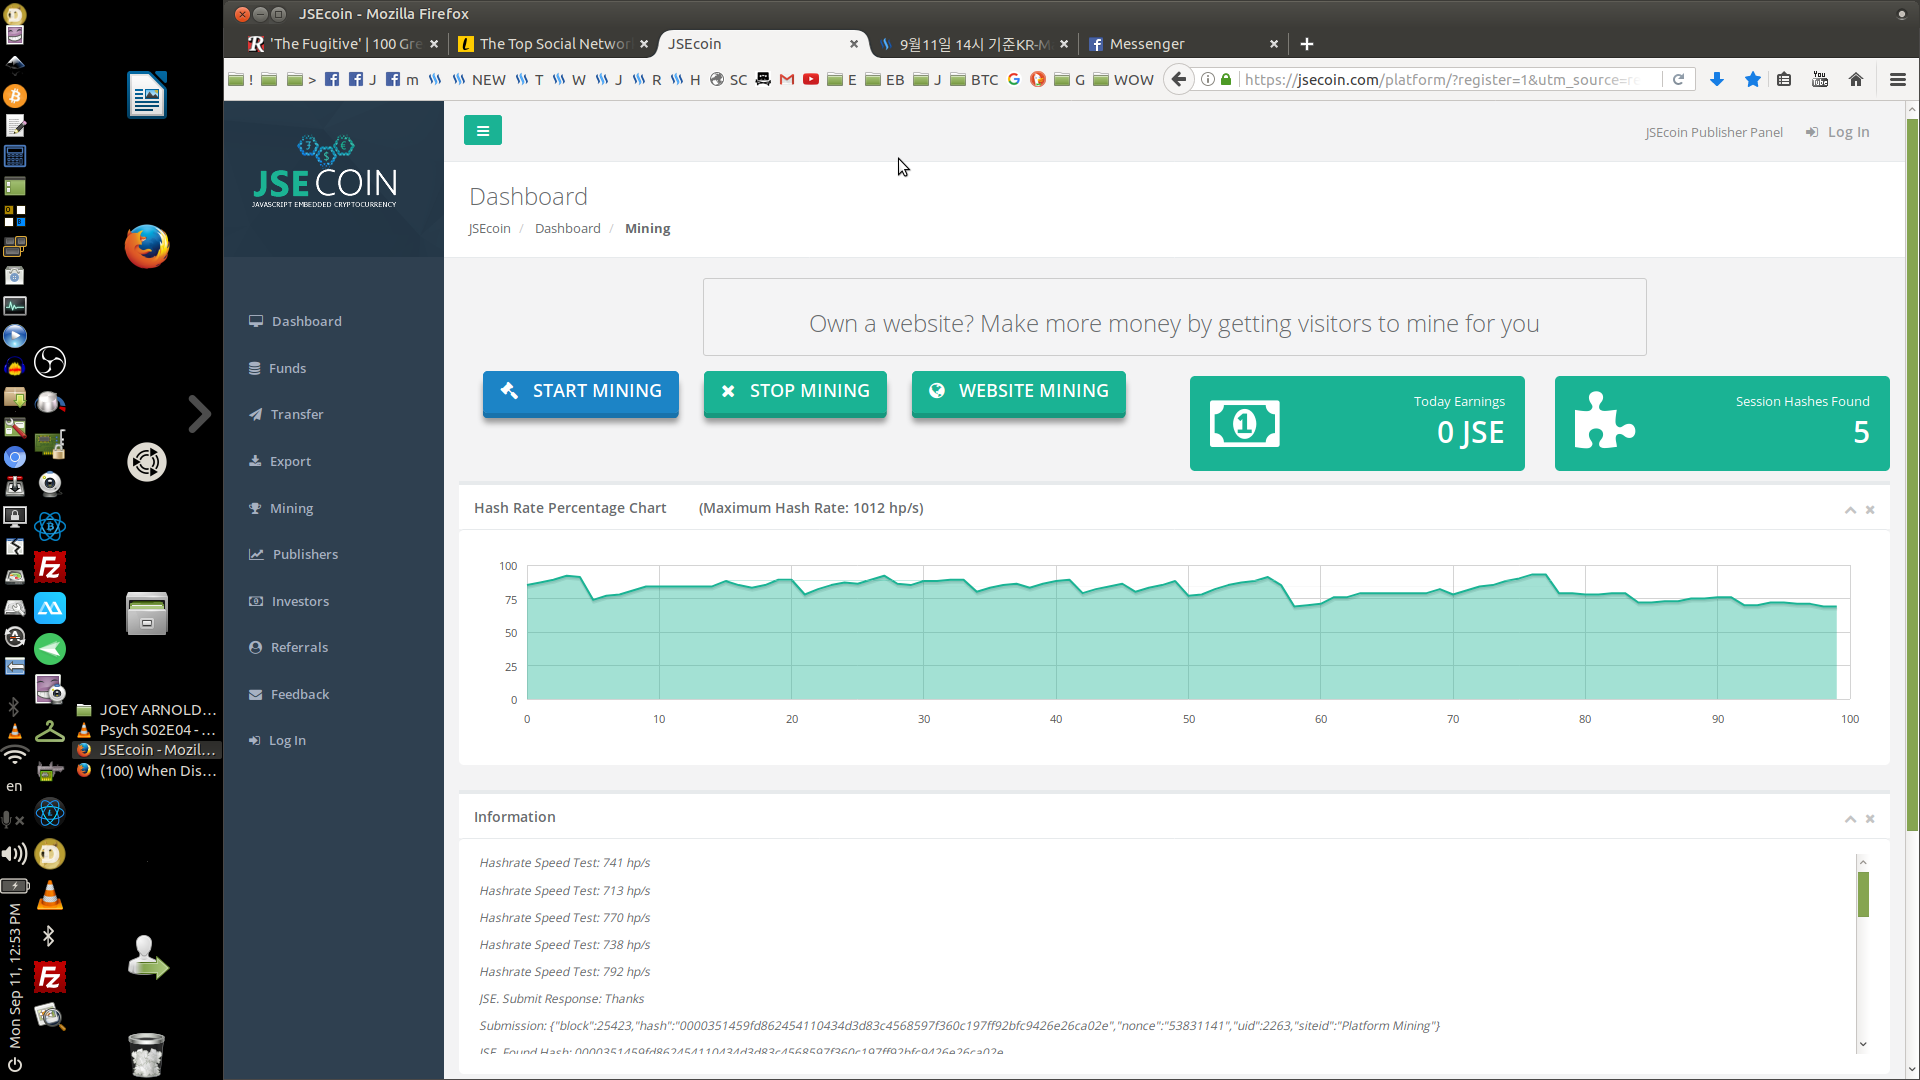Collapse the Hash Rate Percentage Chart panel
Screen dimensions: 1920x1080
pyautogui.click(x=1850, y=510)
